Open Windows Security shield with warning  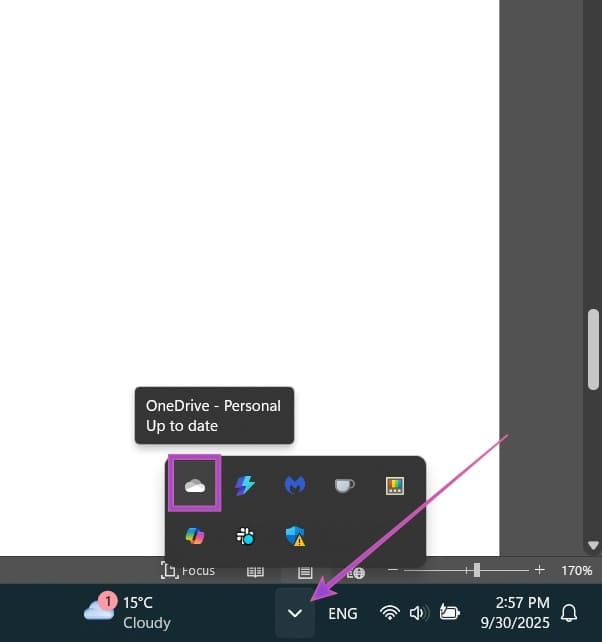coord(294,536)
